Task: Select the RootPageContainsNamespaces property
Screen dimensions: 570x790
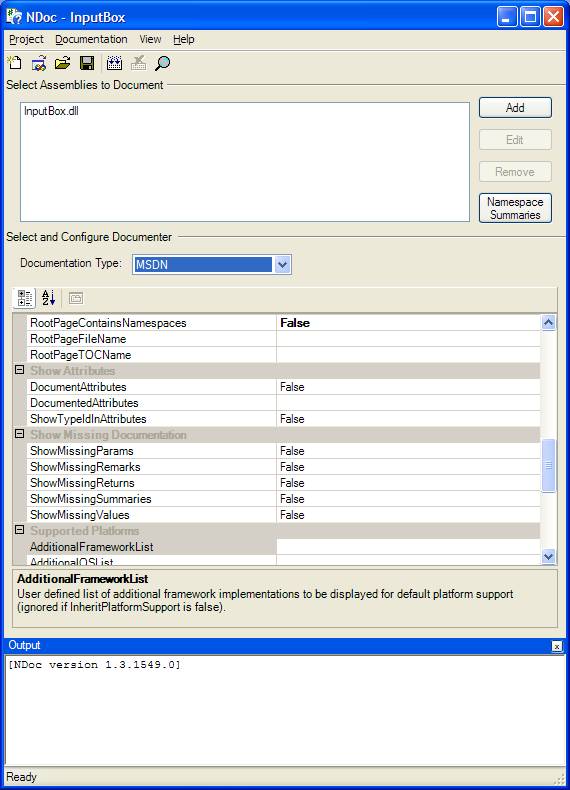Action: coord(151,323)
